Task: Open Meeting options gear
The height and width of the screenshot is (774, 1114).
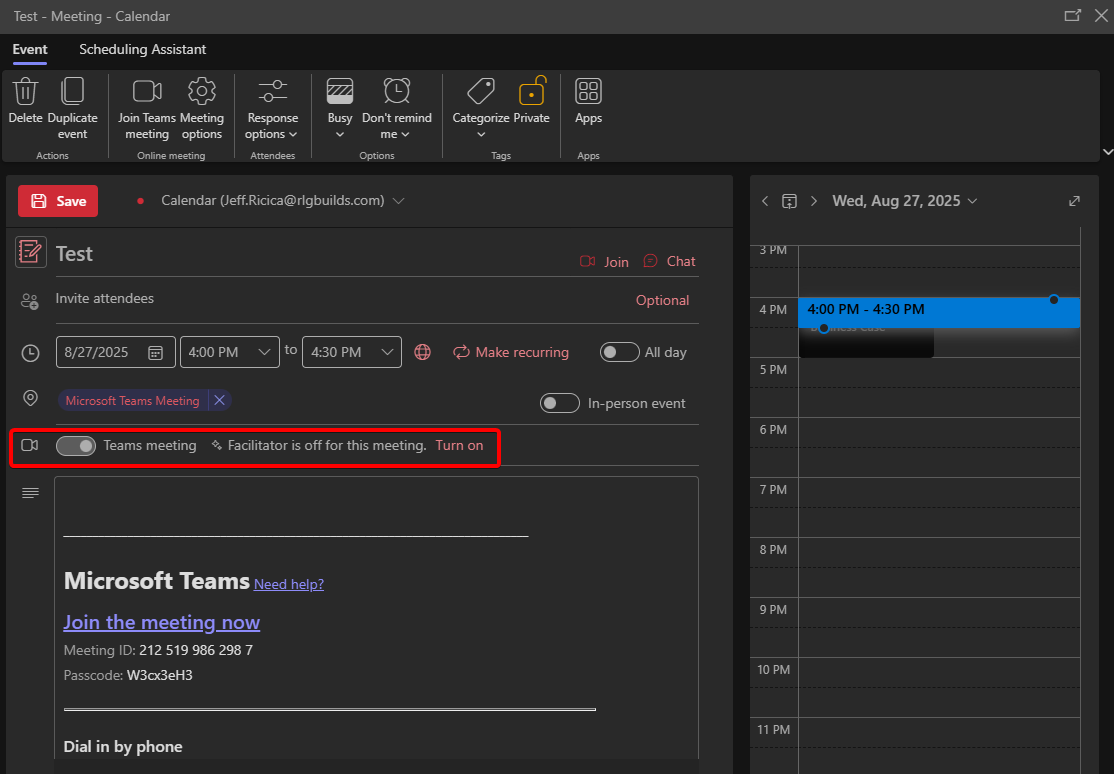Action: [x=202, y=109]
